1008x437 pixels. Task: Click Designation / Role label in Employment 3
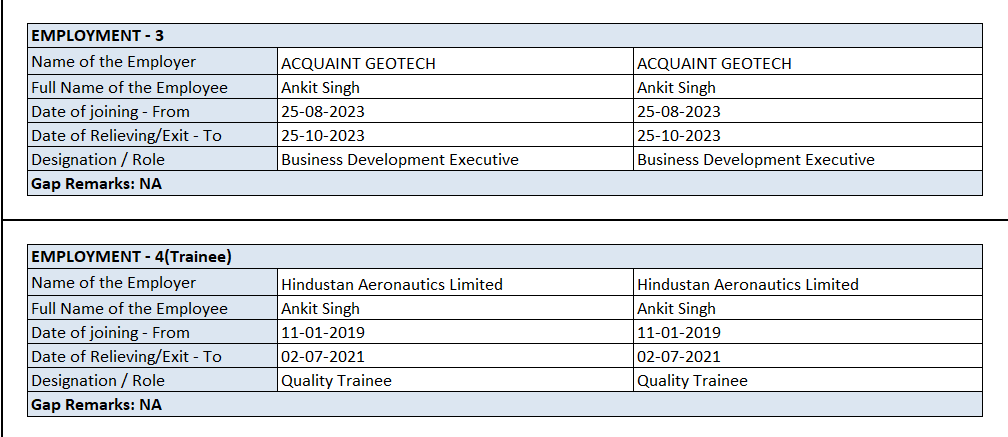98,159
